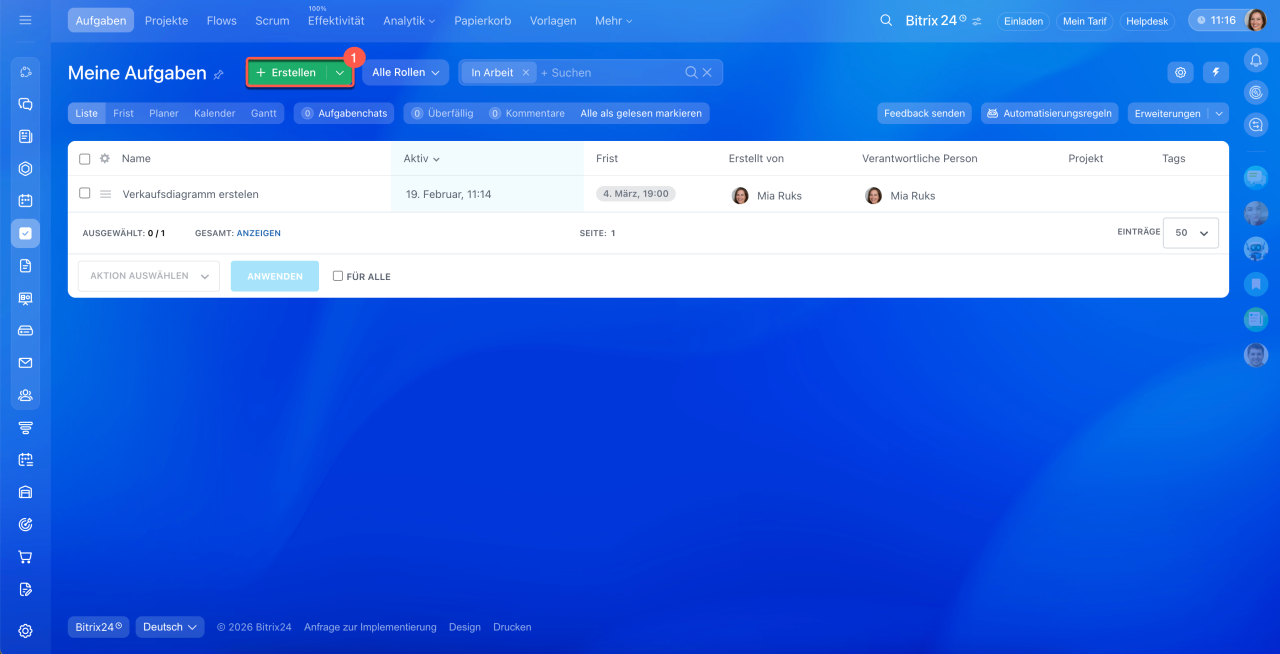This screenshot has height=654, width=1280.
Task: Open Helpdesk
Action: (x=1147, y=21)
